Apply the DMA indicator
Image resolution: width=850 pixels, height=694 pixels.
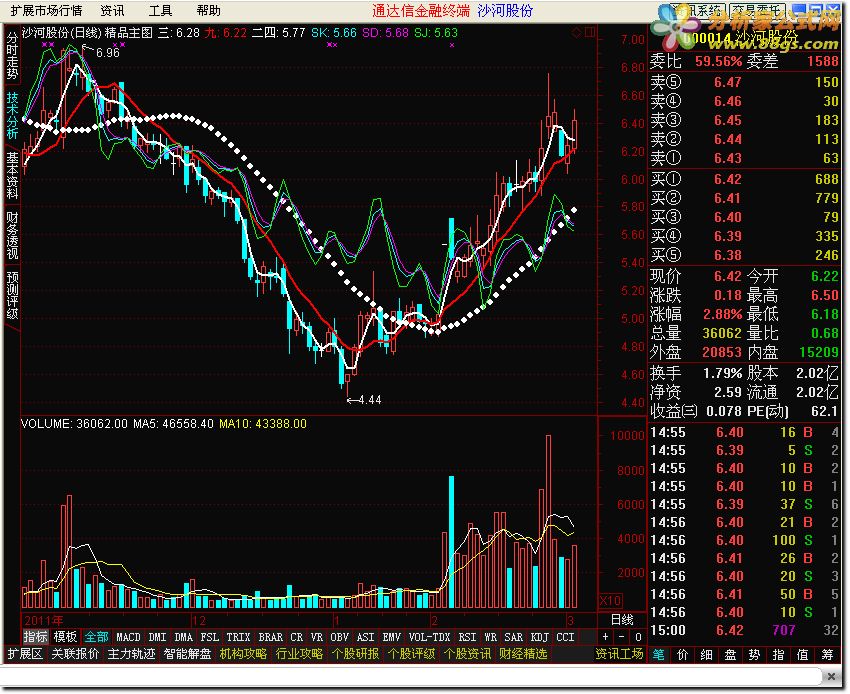[x=184, y=637]
